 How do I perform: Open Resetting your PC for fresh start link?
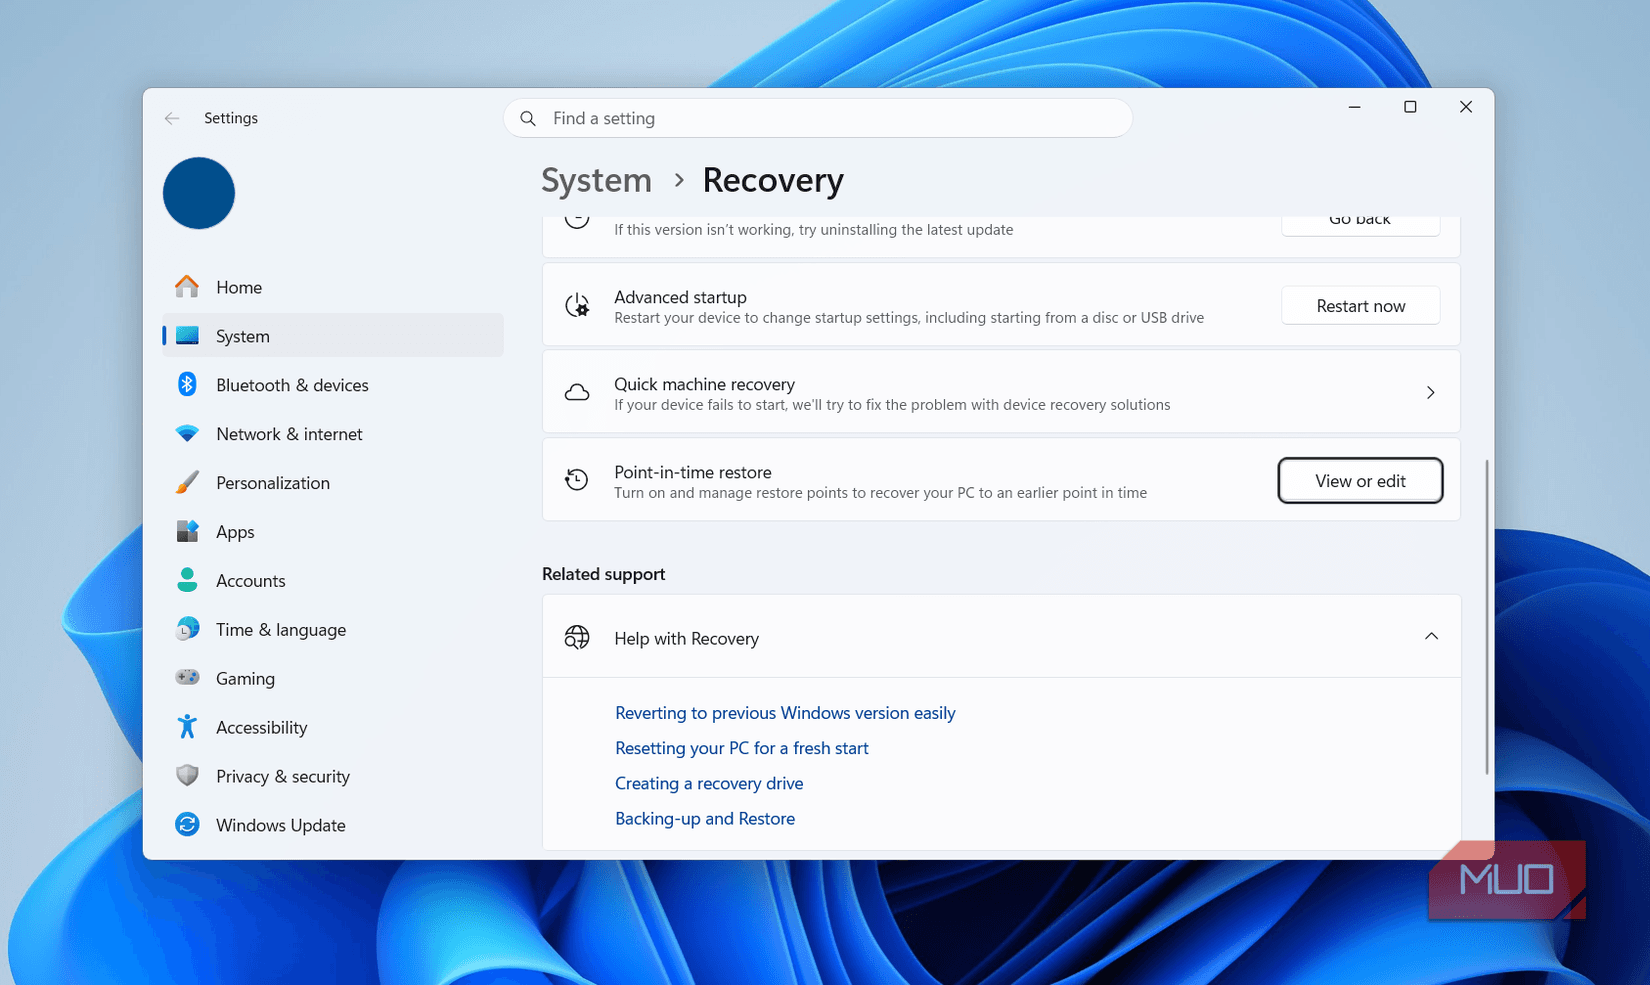(x=742, y=748)
